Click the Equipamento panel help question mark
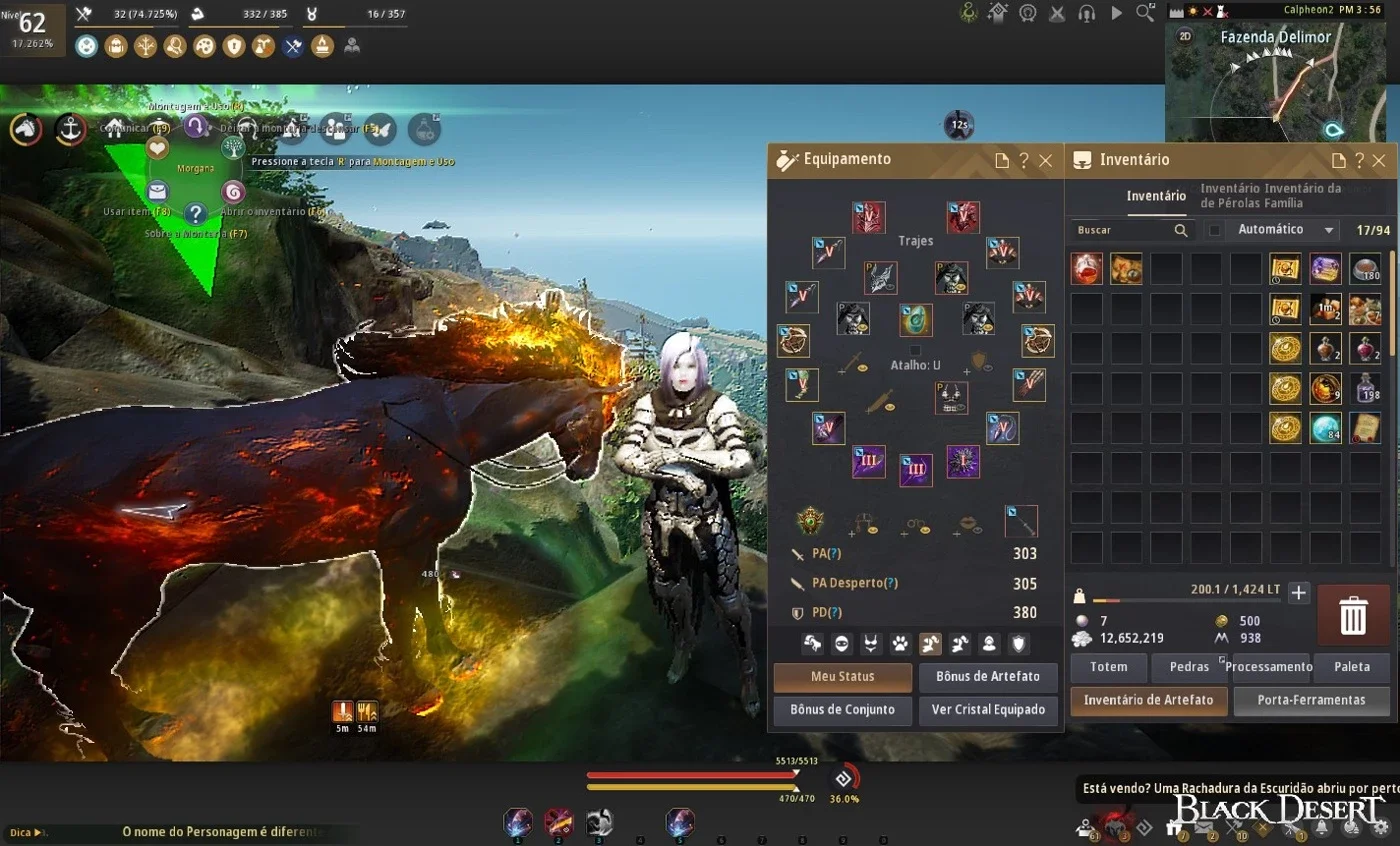1400x846 pixels. pos(1023,160)
